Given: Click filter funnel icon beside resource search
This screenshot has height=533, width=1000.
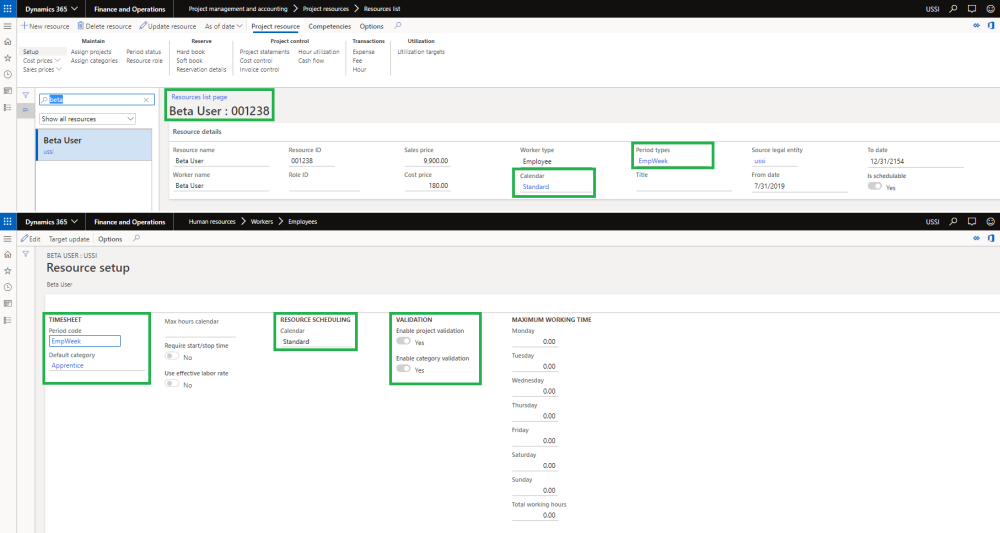Looking at the screenshot, I should coord(26,96).
